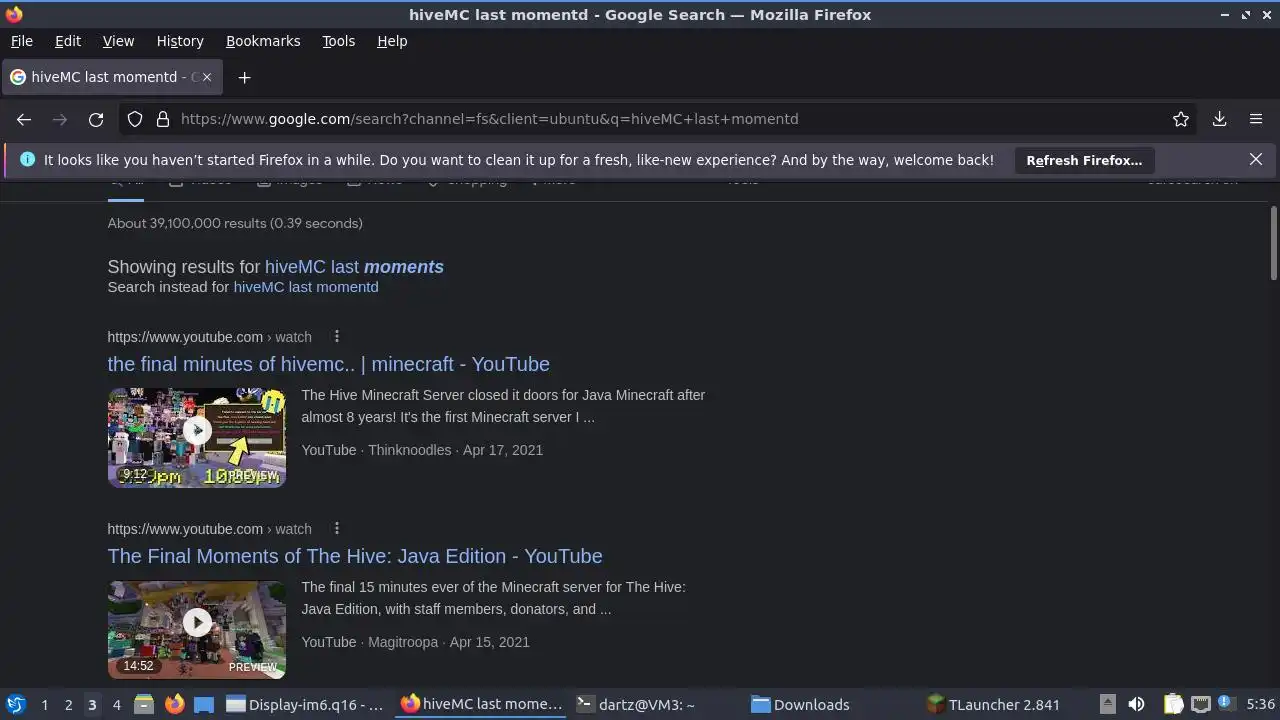Open the Help menu
This screenshot has width=1280, height=720.
392,41
